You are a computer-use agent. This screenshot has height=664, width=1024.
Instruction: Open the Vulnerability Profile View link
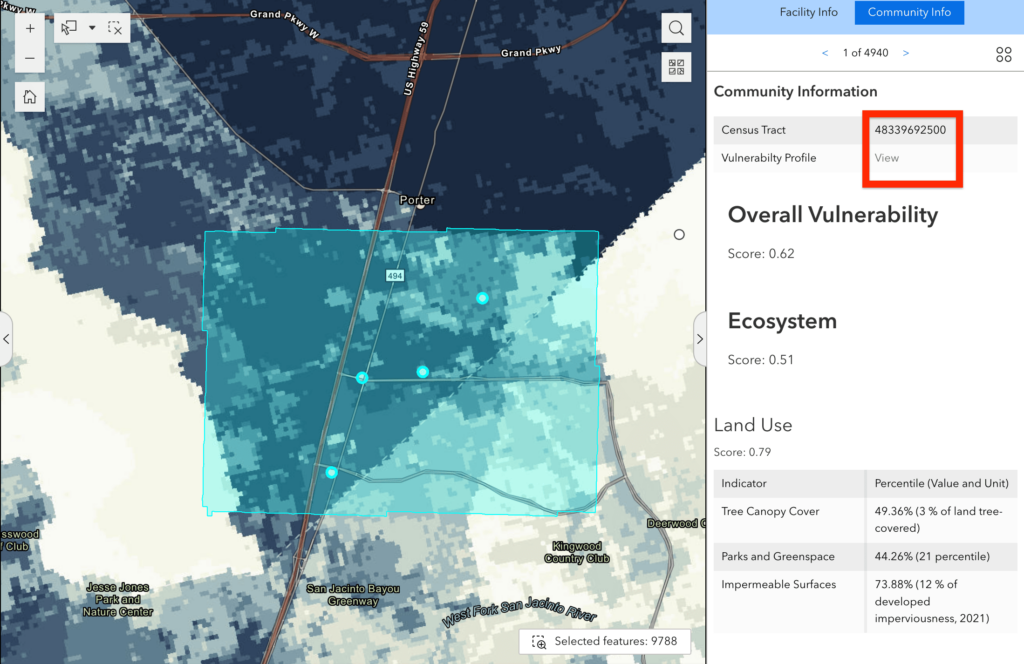pyautogui.click(x=885, y=157)
